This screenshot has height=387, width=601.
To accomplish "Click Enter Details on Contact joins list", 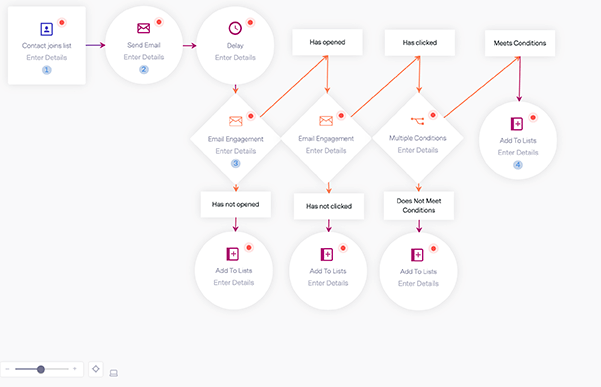I will tap(46, 57).
